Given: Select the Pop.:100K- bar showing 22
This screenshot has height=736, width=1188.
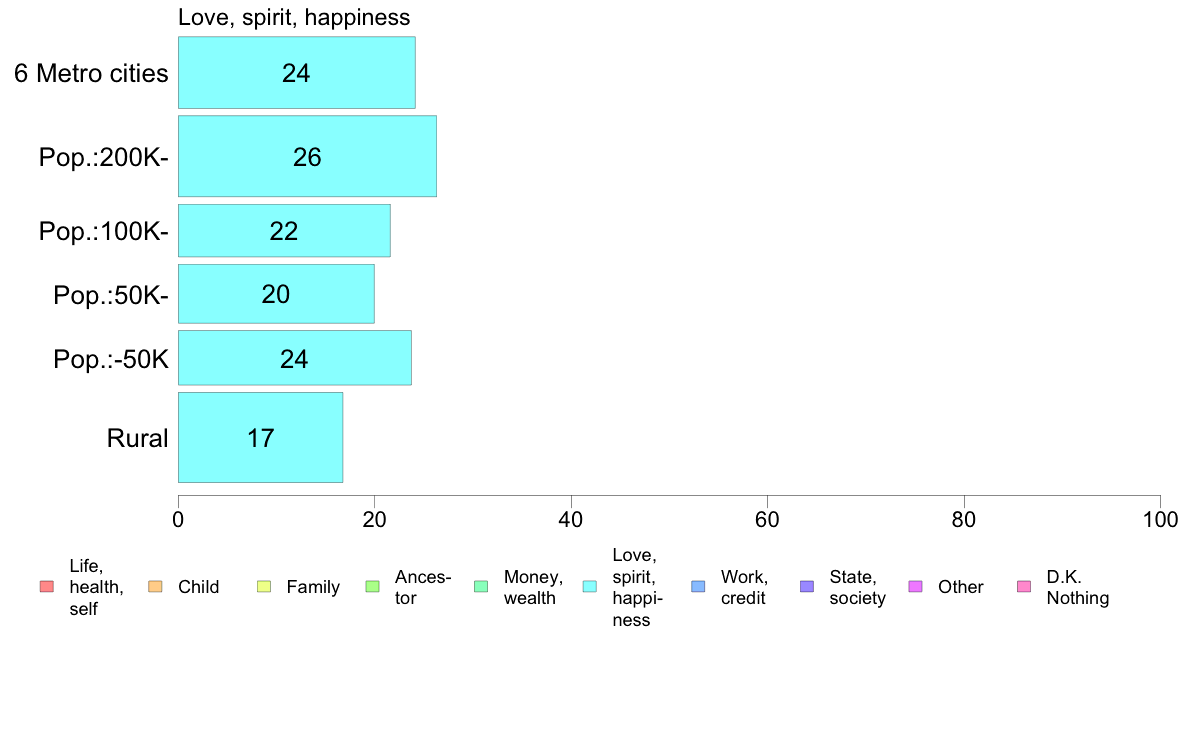Looking at the screenshot, I should 284,230.
